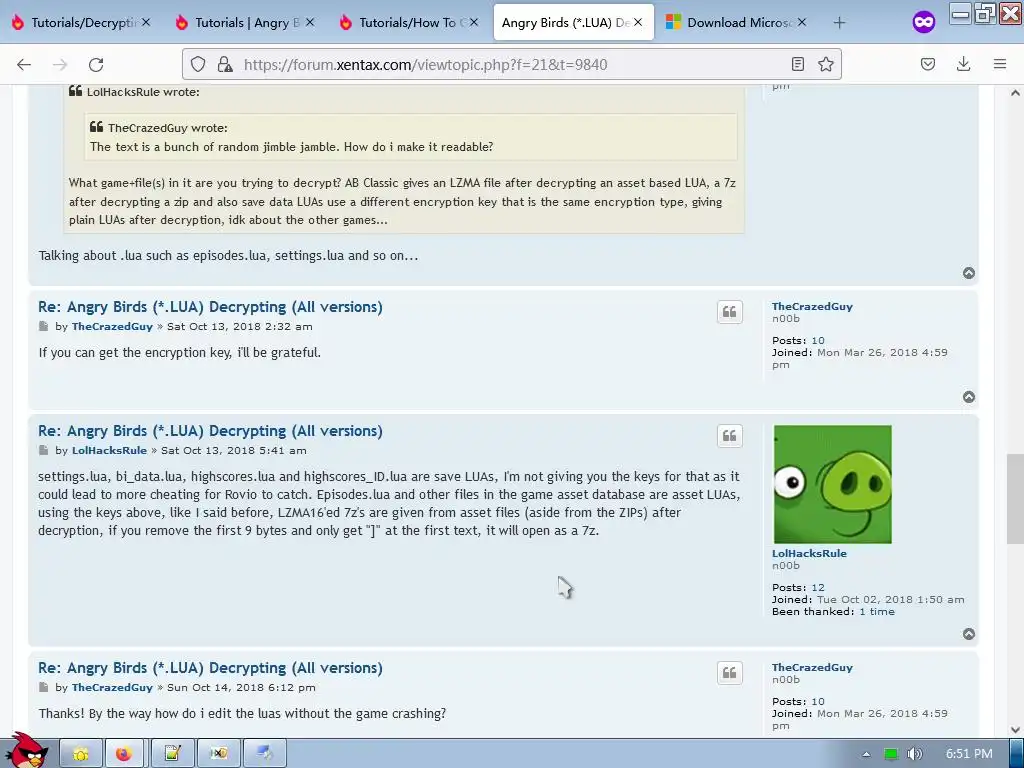
Task: Click the site security padlock icon
Action: pyautogui.click(x=225, y=64)
